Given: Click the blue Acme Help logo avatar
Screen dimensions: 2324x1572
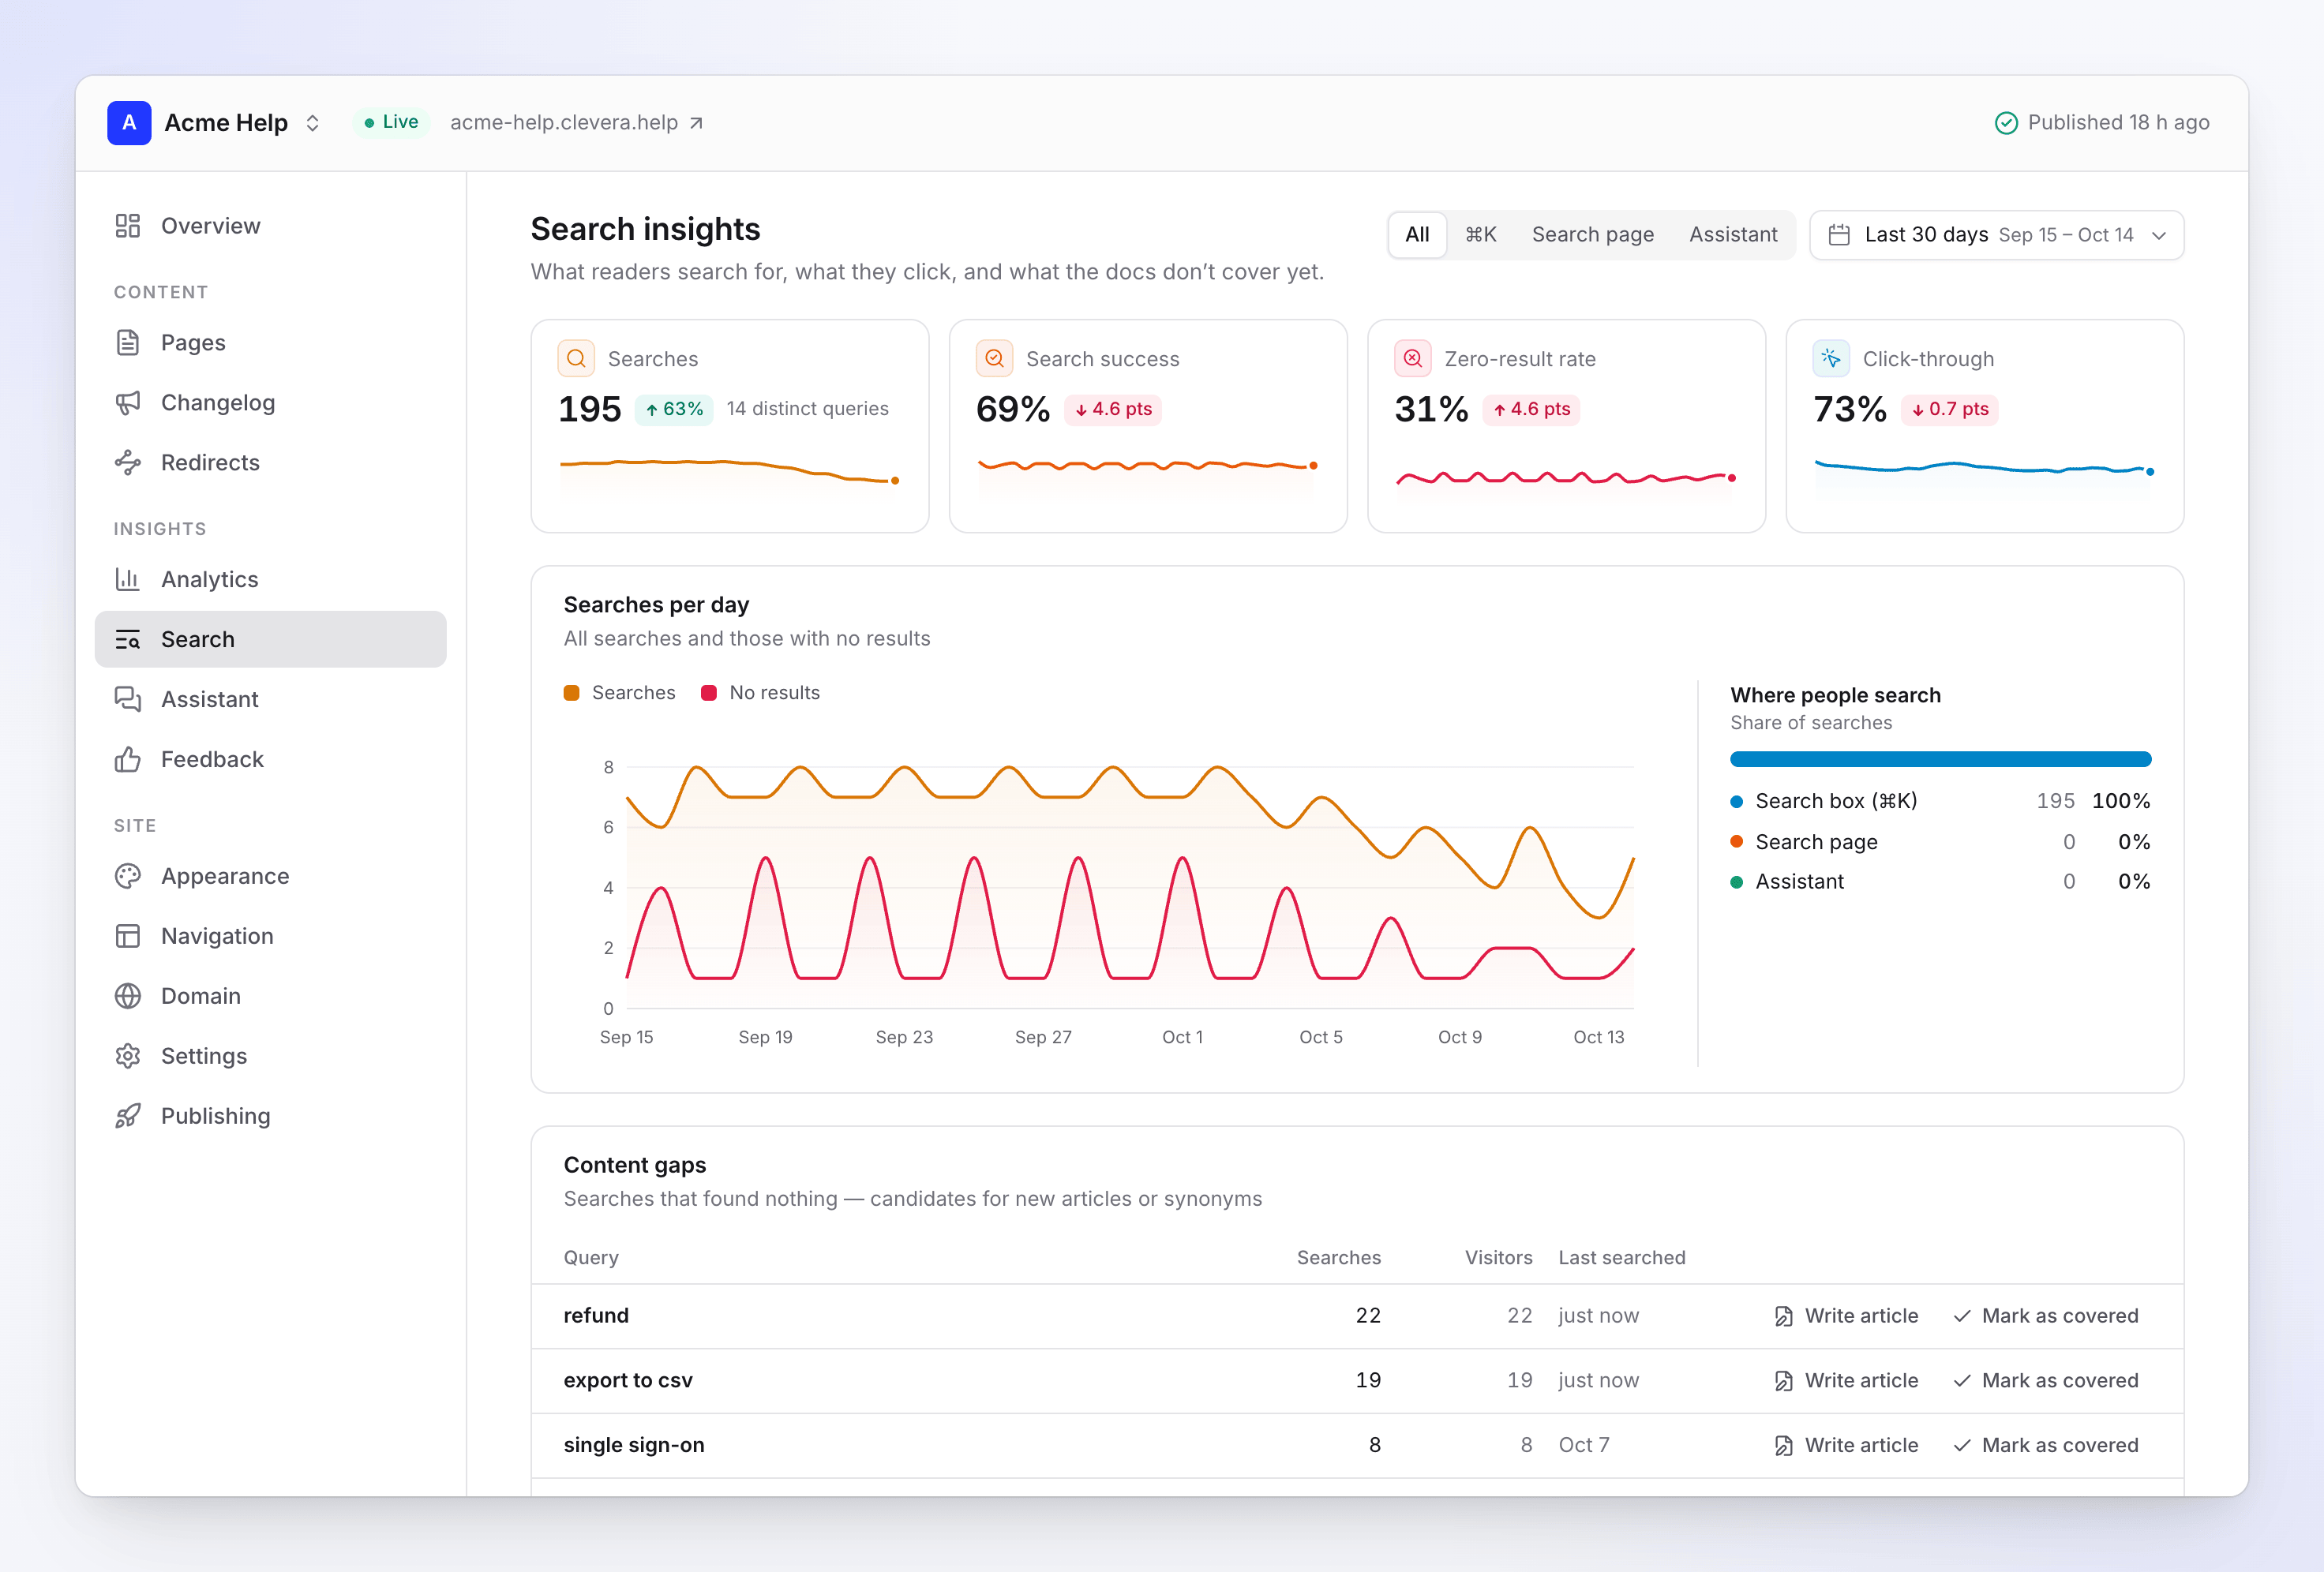Looking at the screenshot, I should (129, 123).
